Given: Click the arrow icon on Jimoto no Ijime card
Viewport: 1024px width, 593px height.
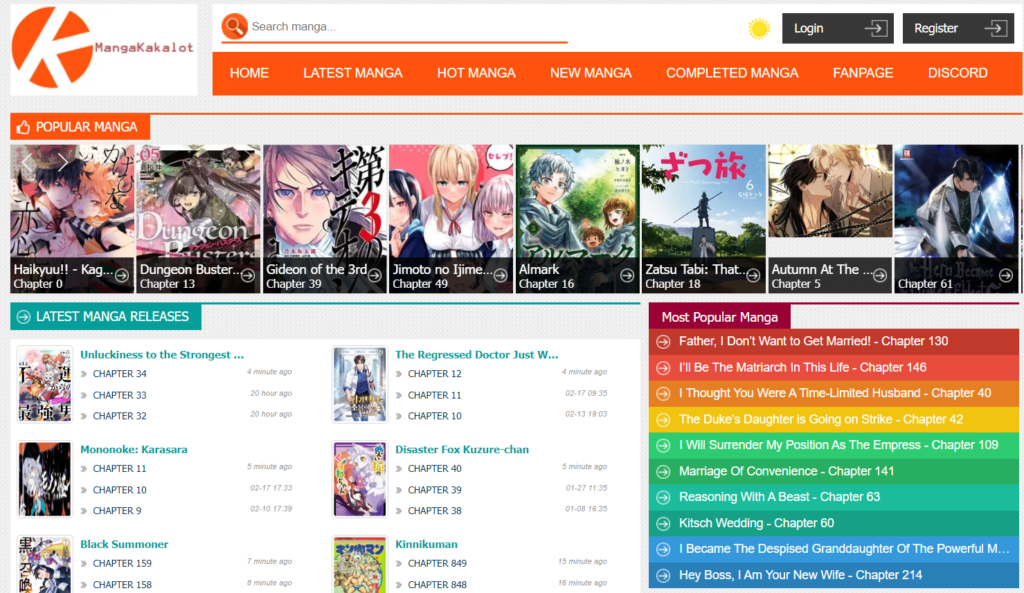Looking at the screenshot, I should point(500,276).
